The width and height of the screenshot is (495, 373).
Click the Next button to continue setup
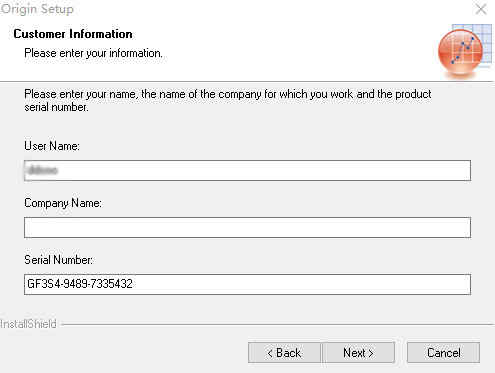[358, 352]
